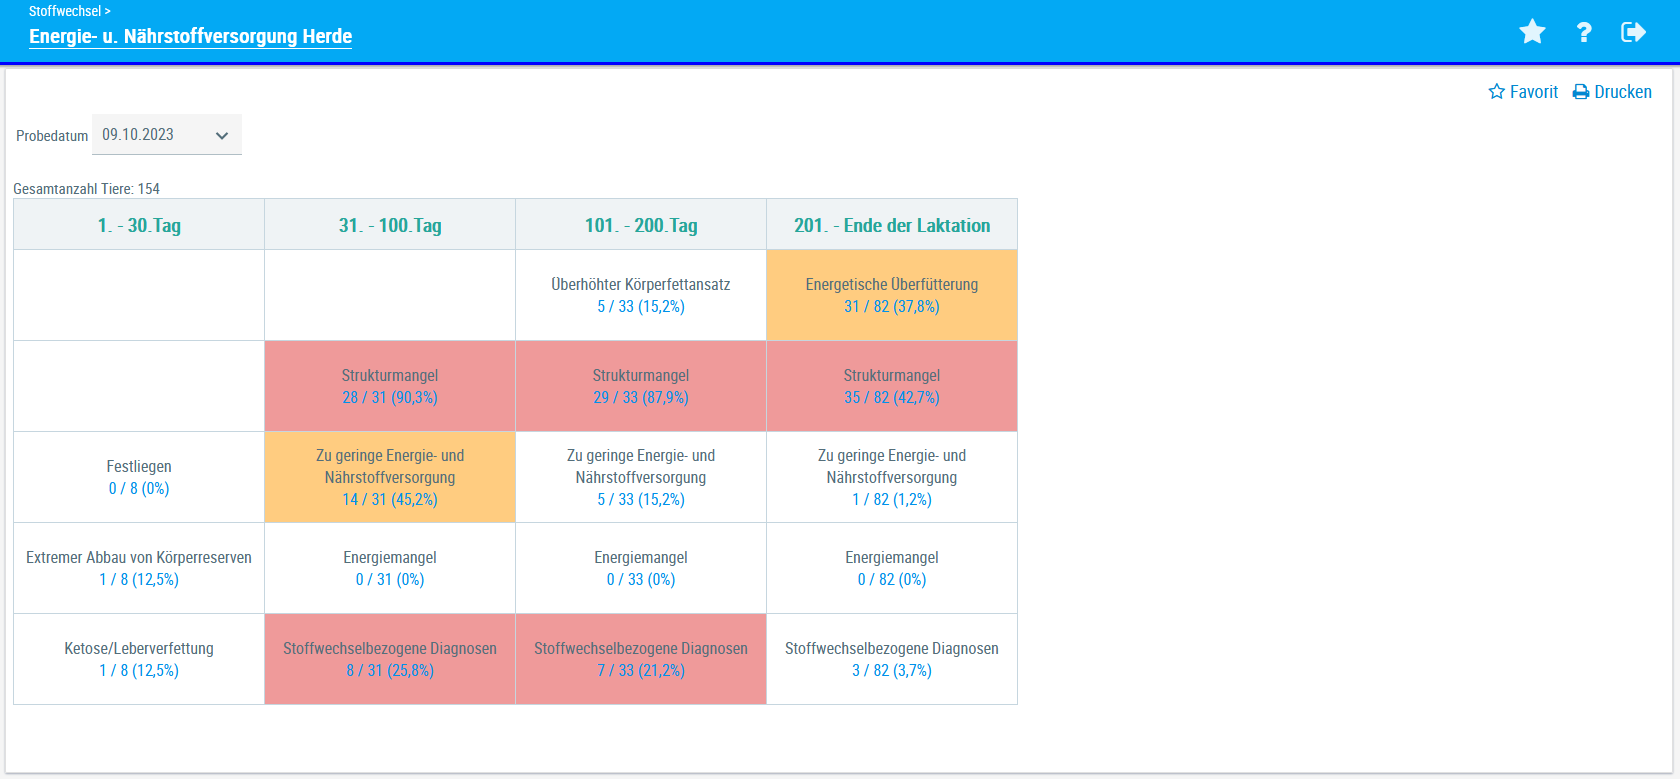Open 1 / 8 Extremer Abbau von Körperreserven
Image resolution: width=1680 pixels, height=779 pixels.
click(x=139, y=580)
